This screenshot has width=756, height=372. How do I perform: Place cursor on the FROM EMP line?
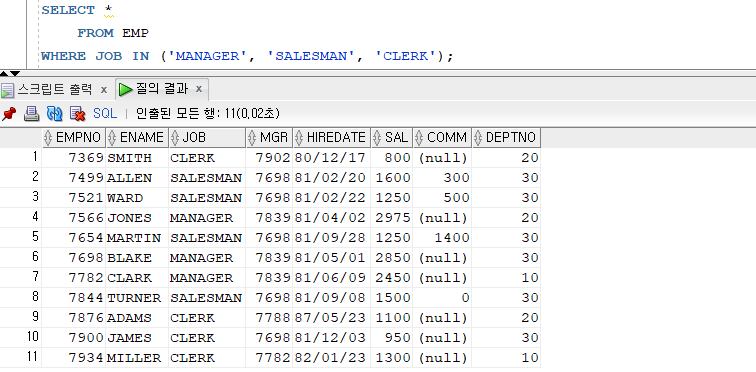[x=113, y=33]
